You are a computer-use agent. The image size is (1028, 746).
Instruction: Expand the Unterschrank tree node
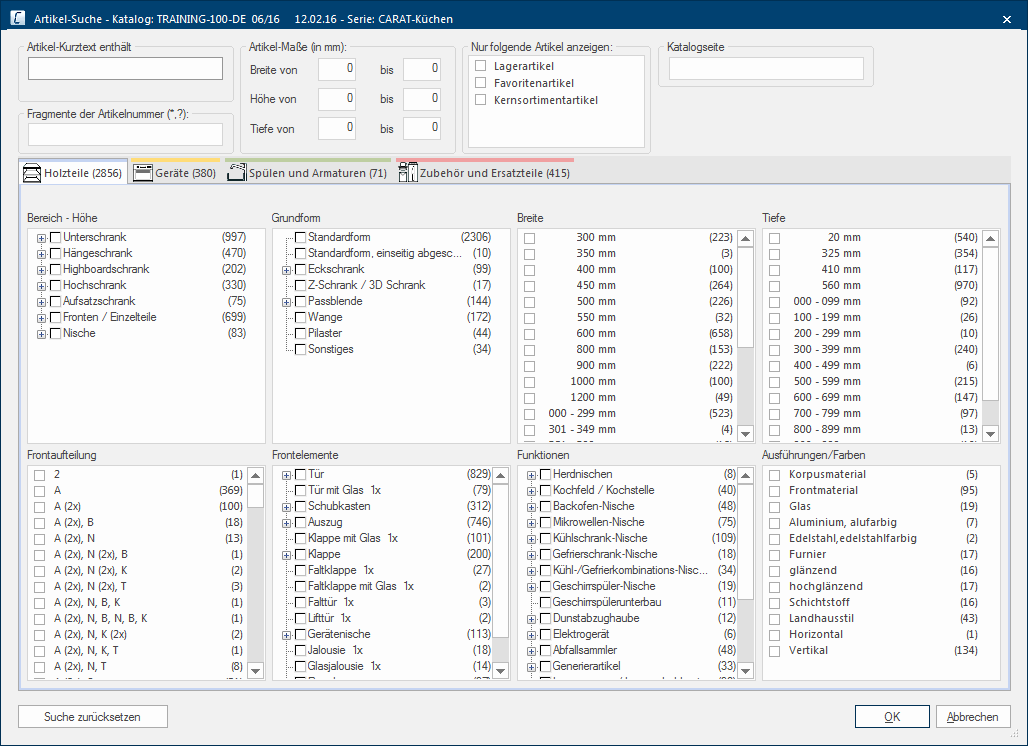[42, 238]
